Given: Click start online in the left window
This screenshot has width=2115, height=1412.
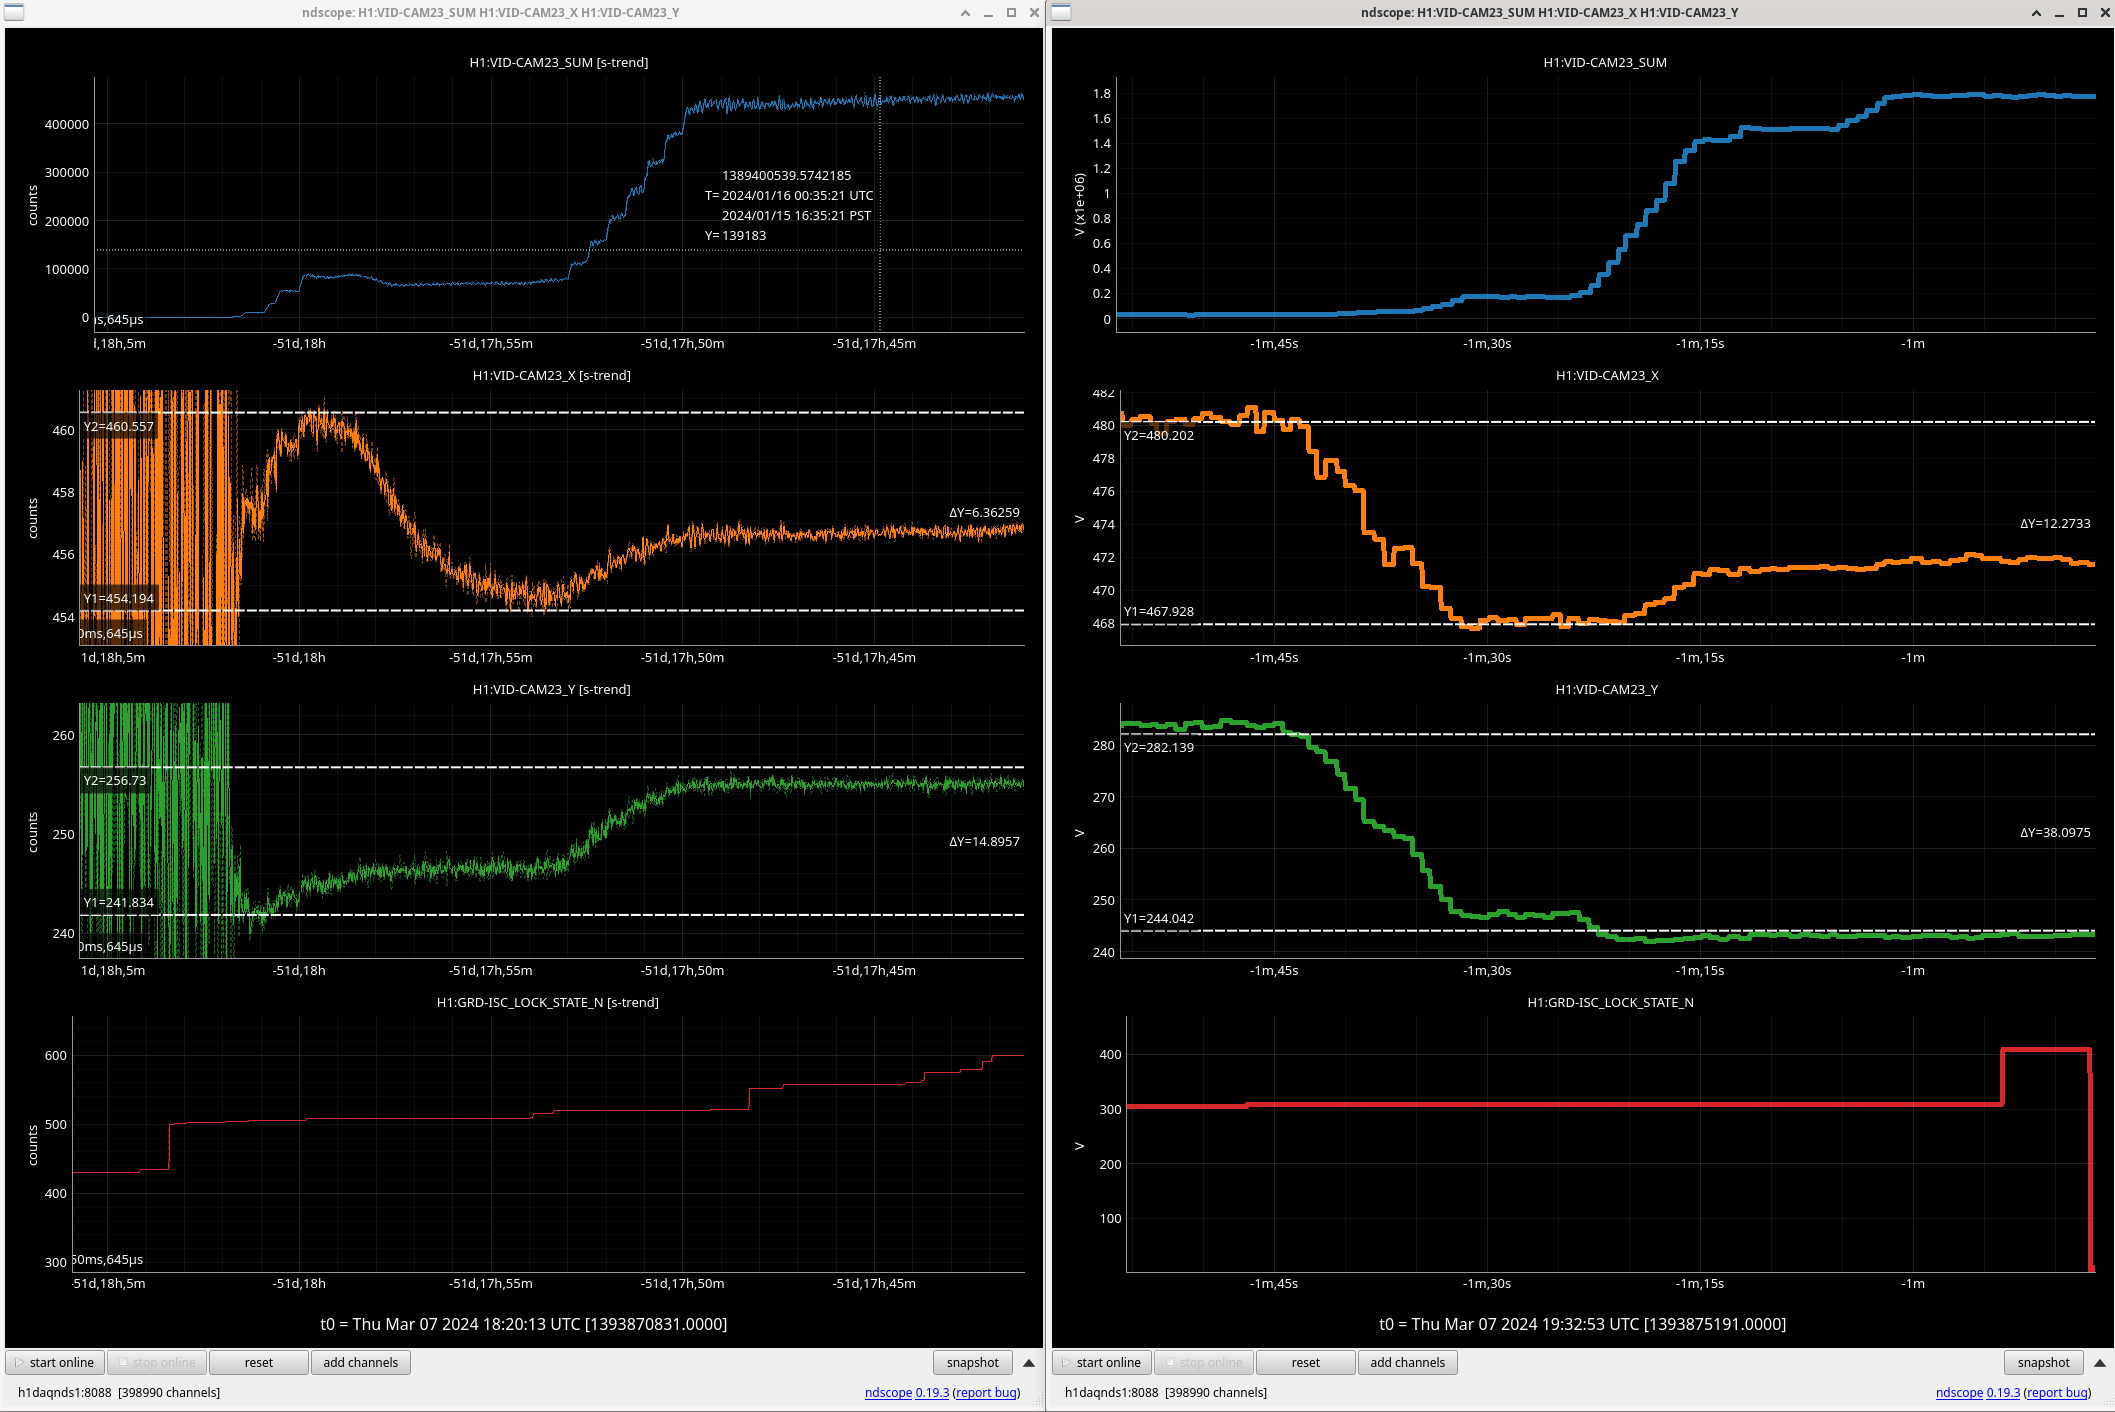Looking at the screenshot, I should pos(55,1362).
